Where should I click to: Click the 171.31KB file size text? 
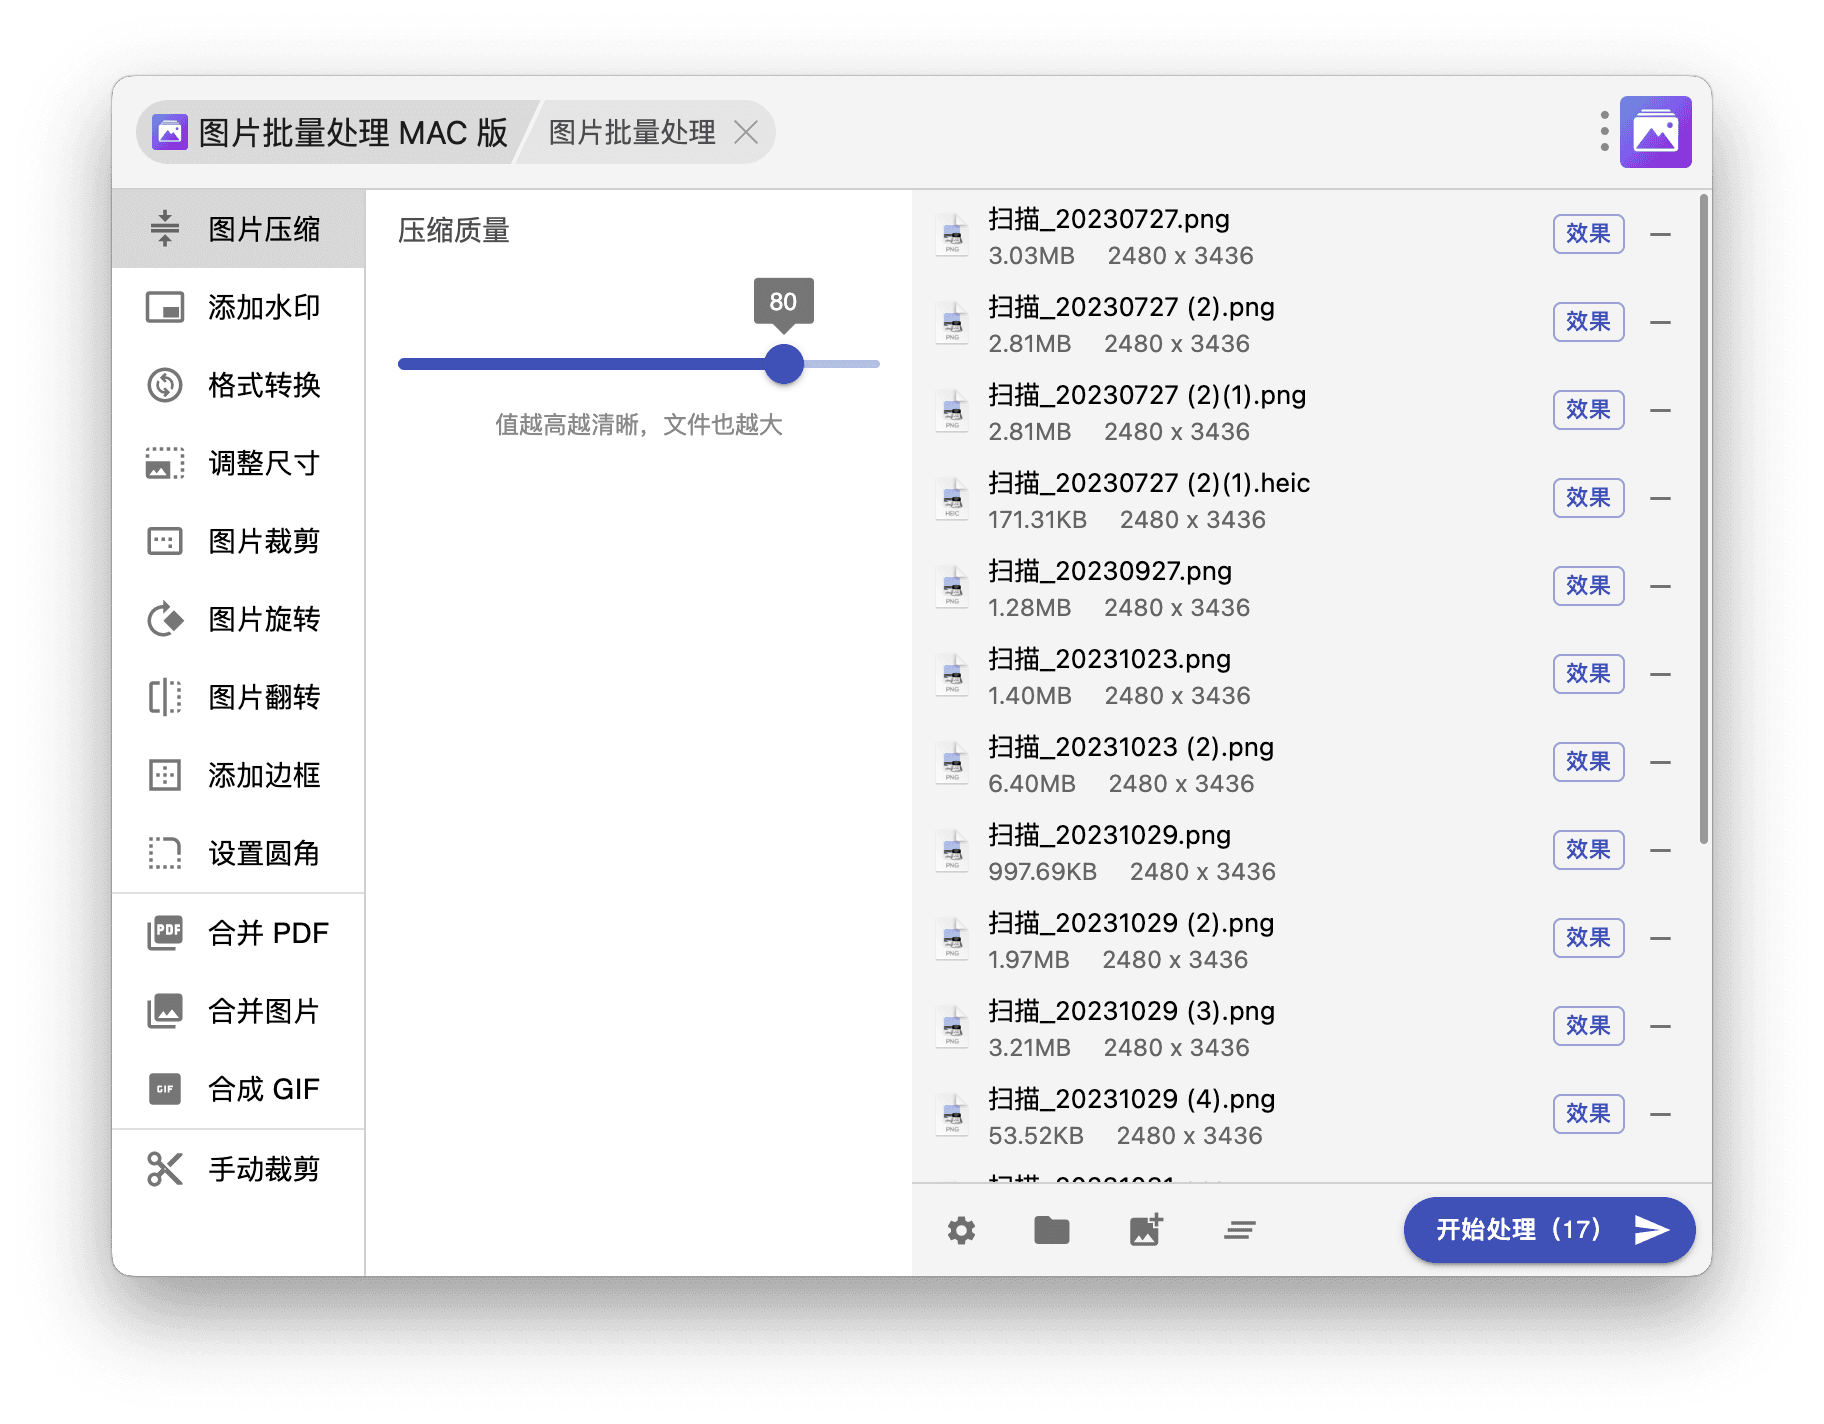point(1037,520)
